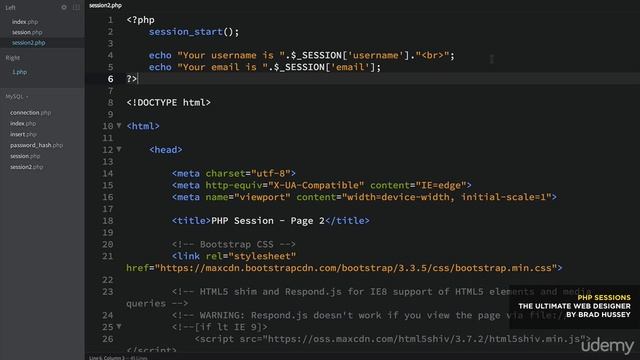Open password_hash.php in the file tree
Viewport: 640px width, 360px height.
[36, 145]
